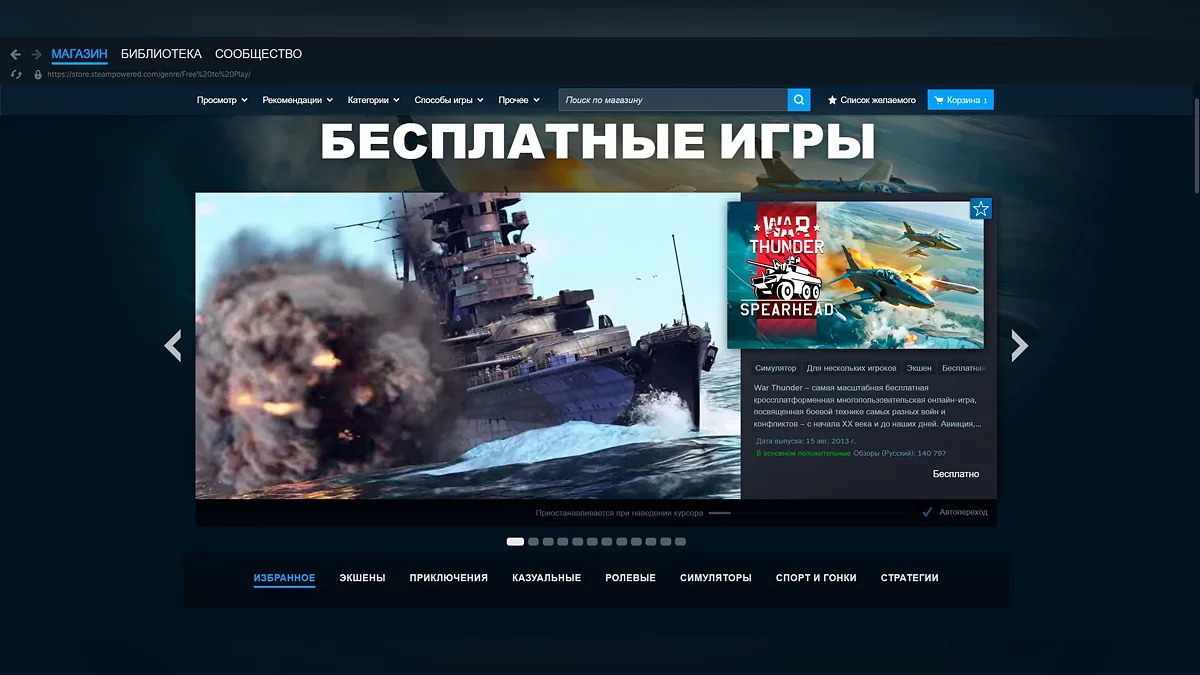Image resolution: width=1200 pixels, height=675 pixels.
Task: Open the МАГАЗИН section
Action: [79, 54]
